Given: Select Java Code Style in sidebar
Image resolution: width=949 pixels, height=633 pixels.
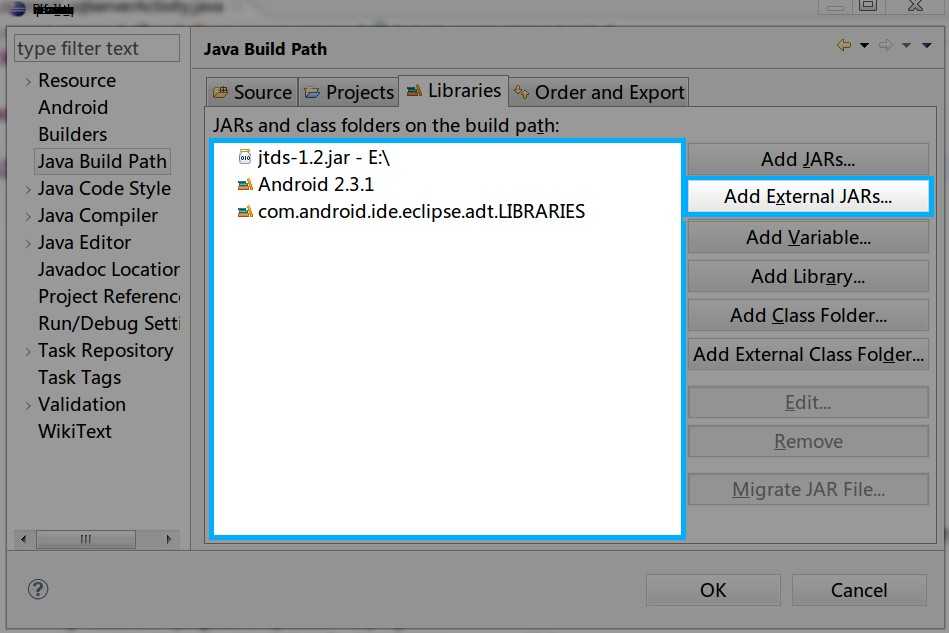Looking at the screenshot, I should click(x=104, y=189).
